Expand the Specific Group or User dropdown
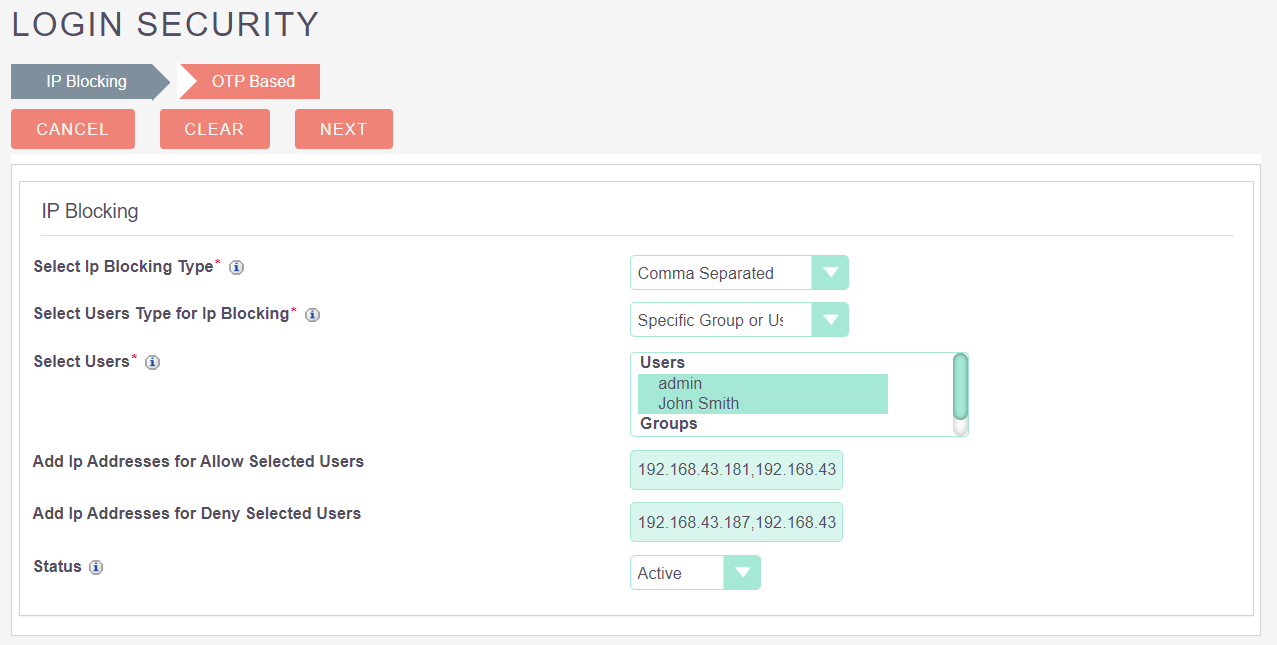 [x=739, y=320]
